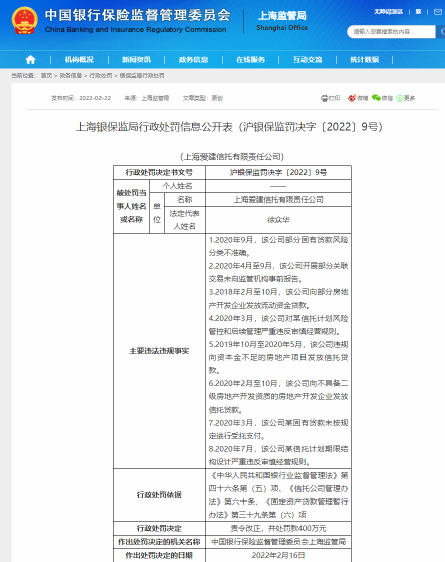Share article via the Weibo icon
This screenshot has height=562, width=445.
(x=352, y=98)
